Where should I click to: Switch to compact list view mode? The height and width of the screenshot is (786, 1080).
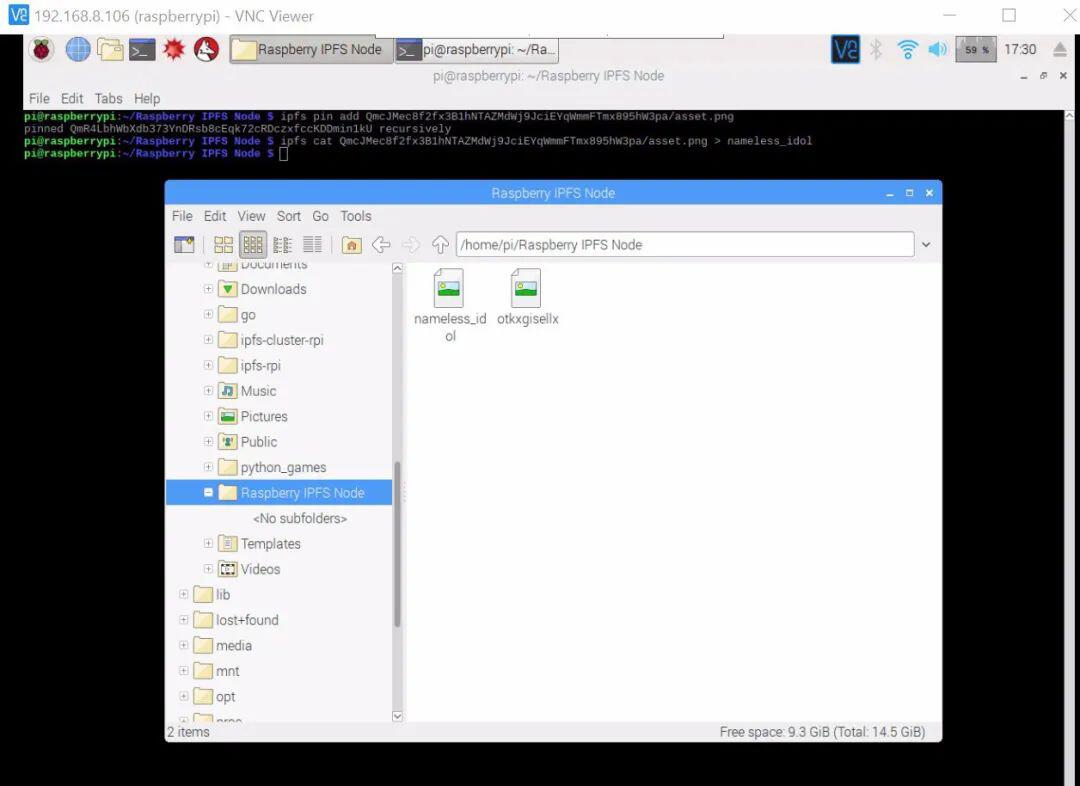tap(282, 245)
